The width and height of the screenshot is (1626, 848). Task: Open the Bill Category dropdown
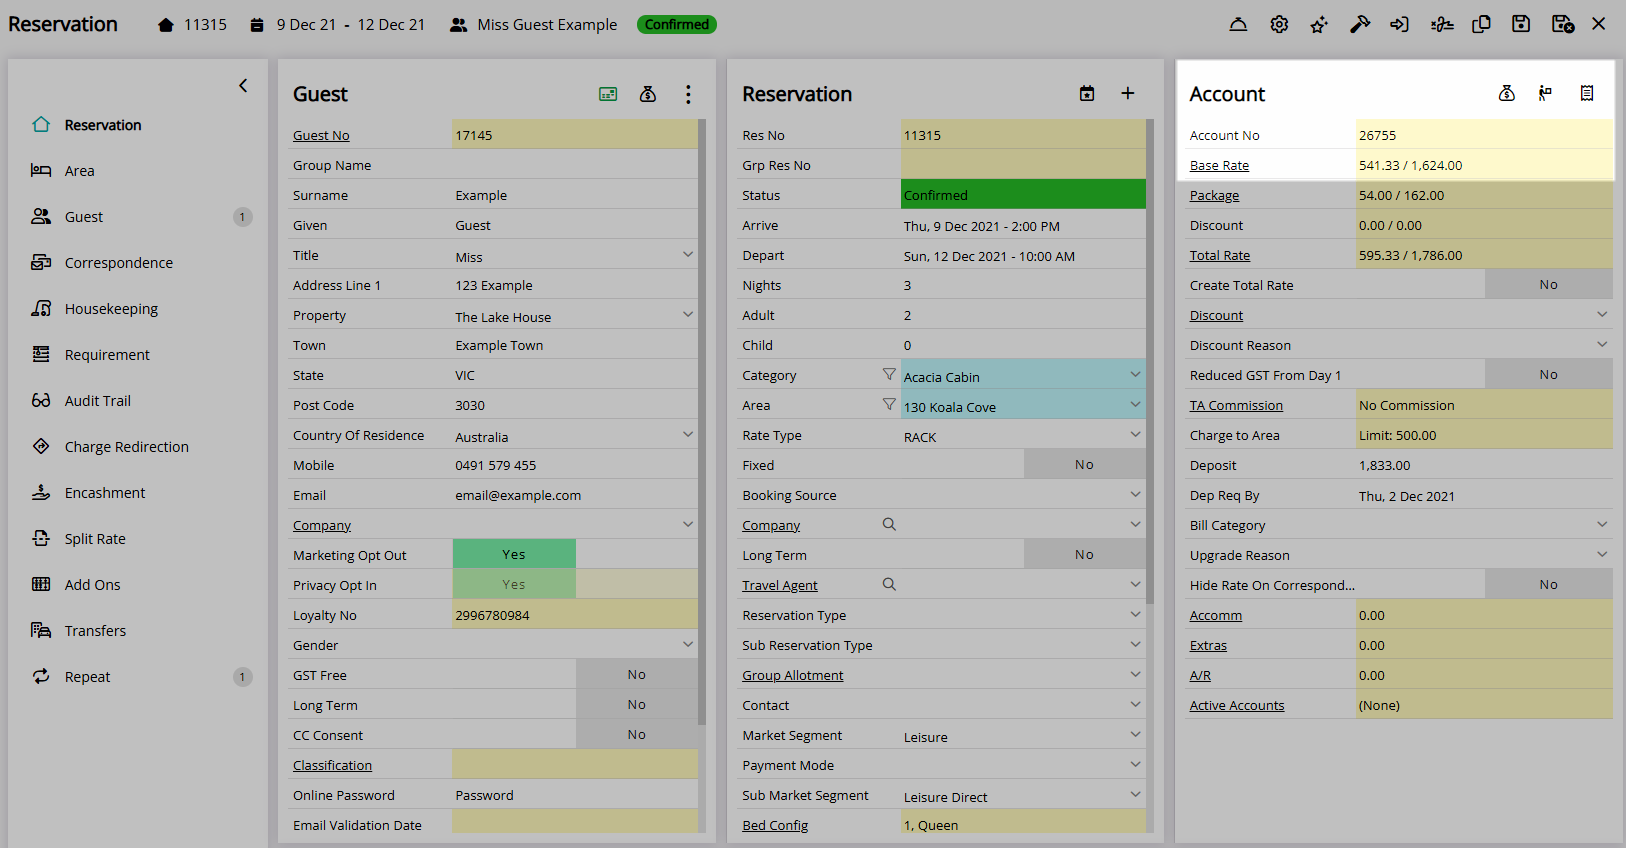tap(1484, 525)
